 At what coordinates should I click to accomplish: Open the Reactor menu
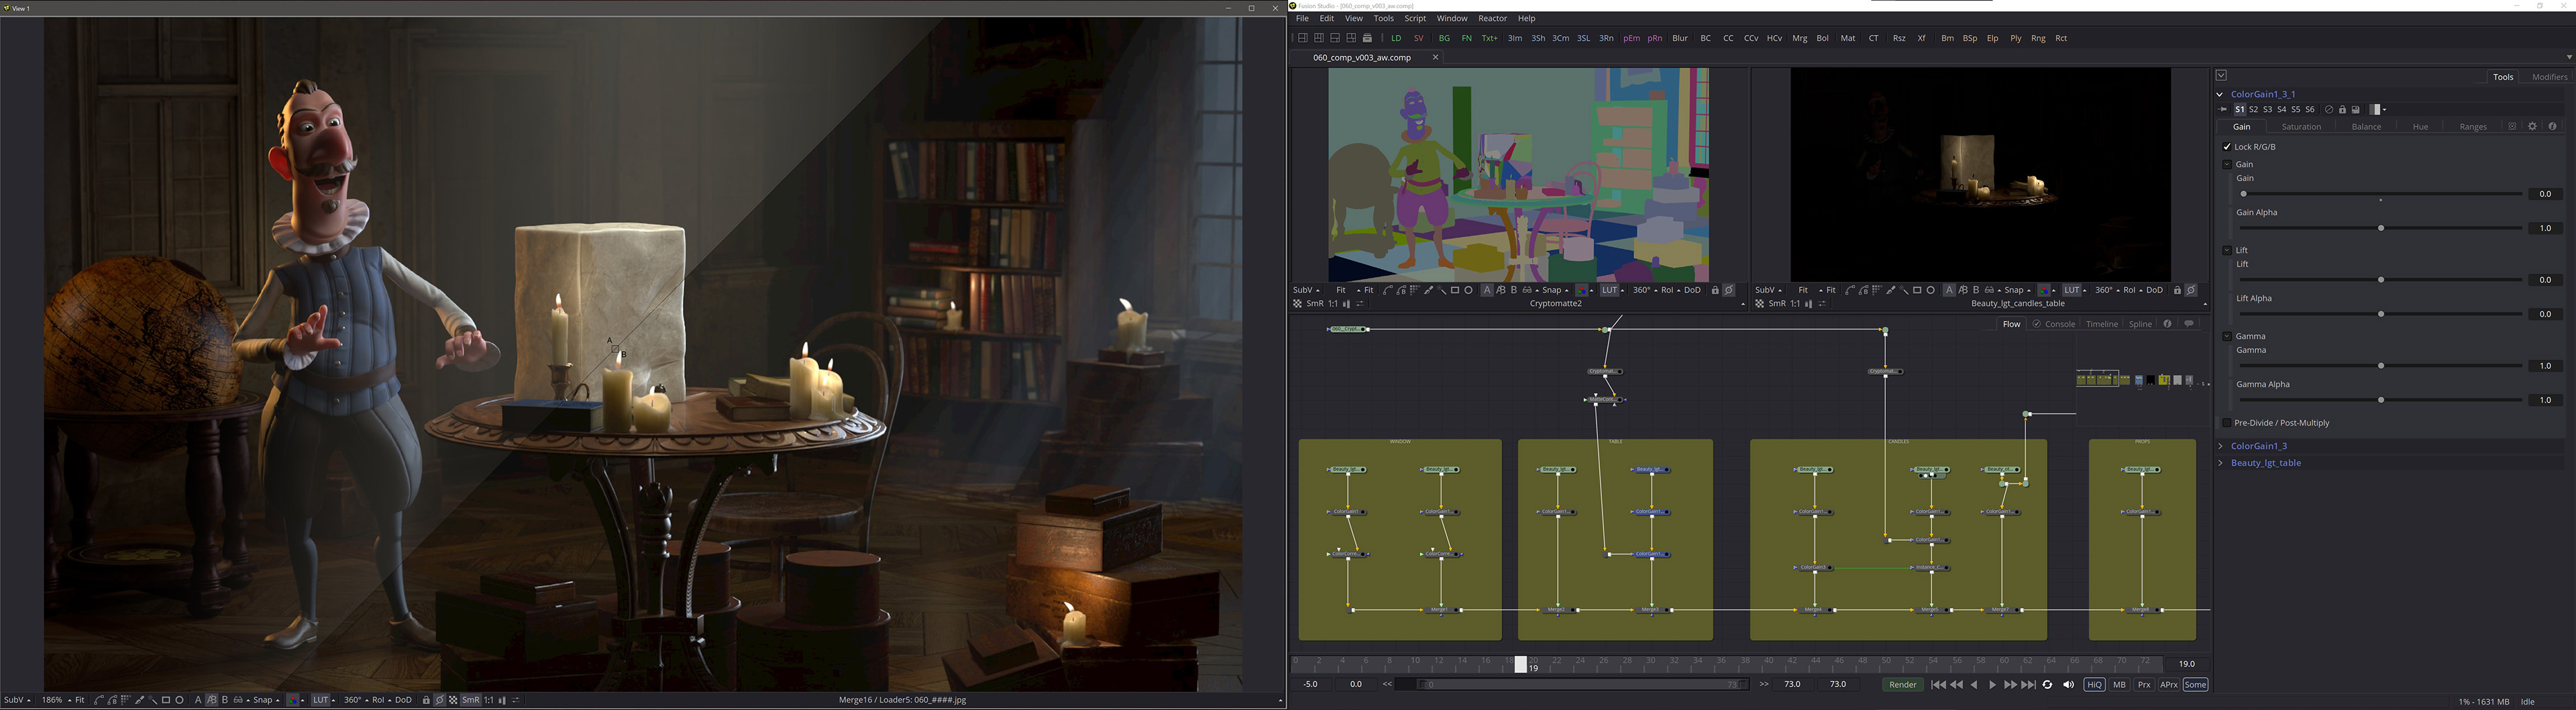point(1492,18)
